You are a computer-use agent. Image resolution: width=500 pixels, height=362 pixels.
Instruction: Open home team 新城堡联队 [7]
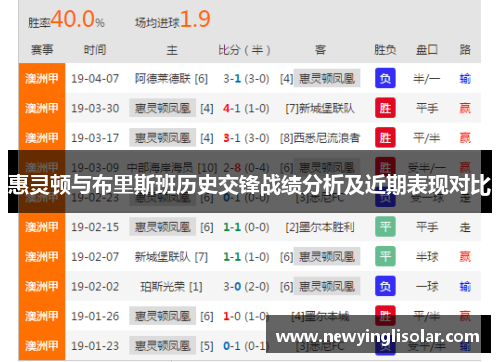[x=171, y=257]
